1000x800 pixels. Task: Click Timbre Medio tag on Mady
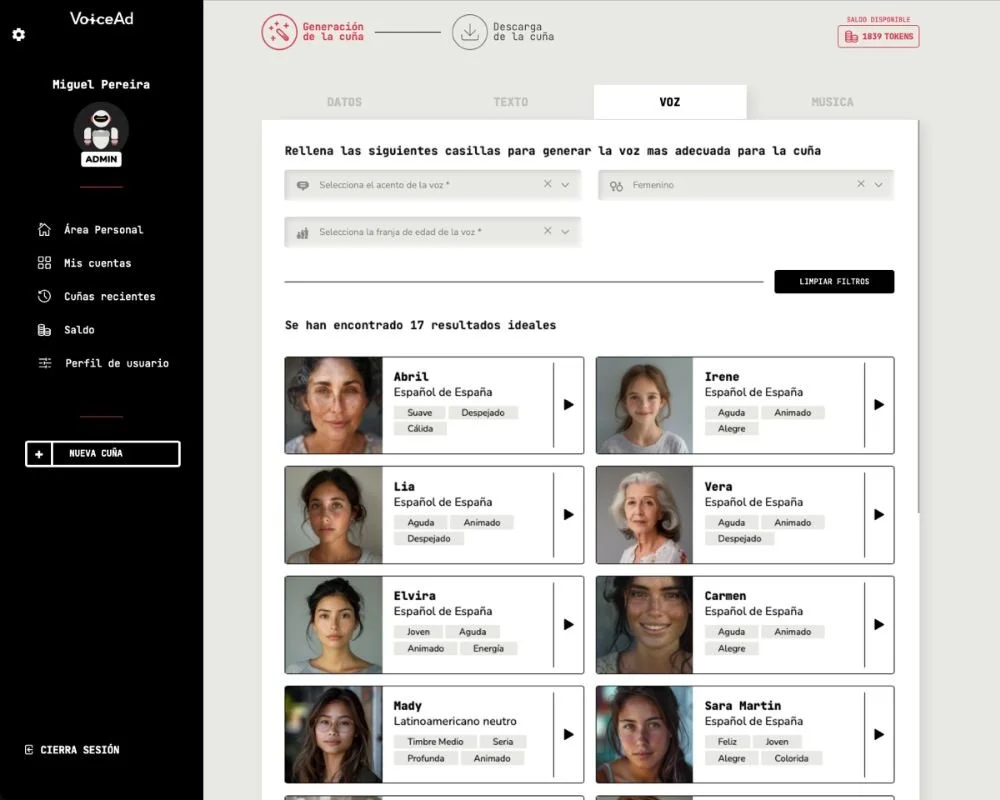coord(436,741)
